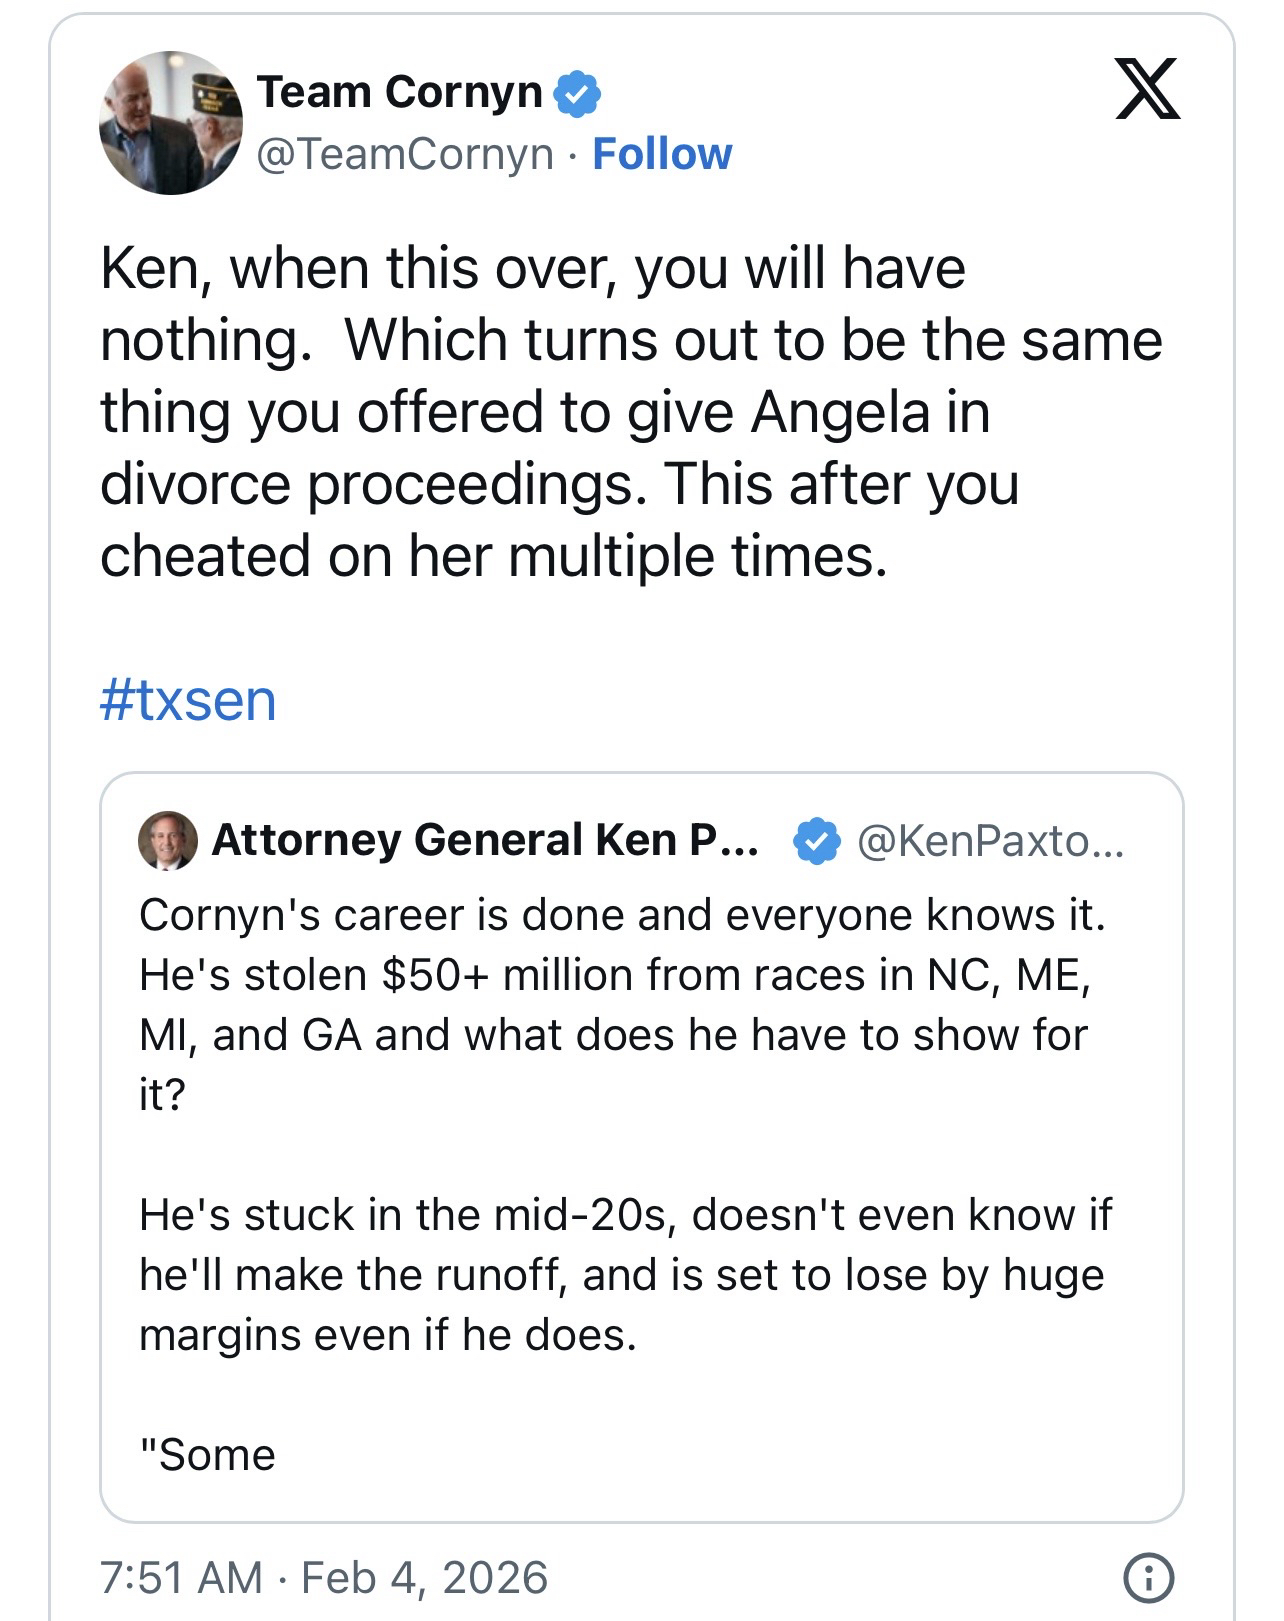This screenshot has width=1284, height=1621.
Task: Click Team Cornyn's blue verified badge
Action: (578, 93)
